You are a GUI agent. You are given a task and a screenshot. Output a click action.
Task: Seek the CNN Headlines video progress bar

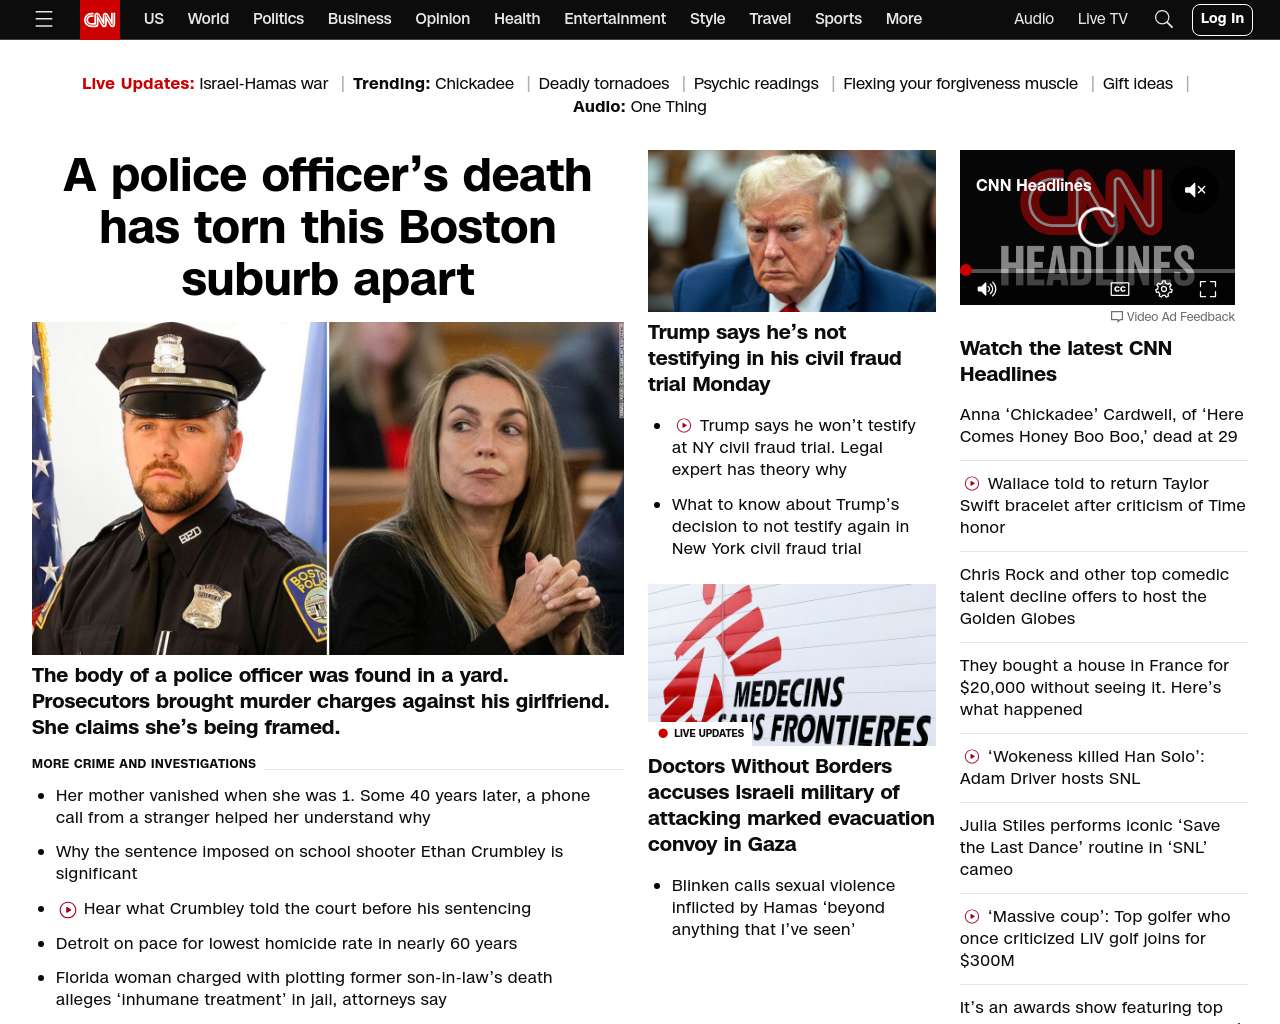tap(1097, 270)
